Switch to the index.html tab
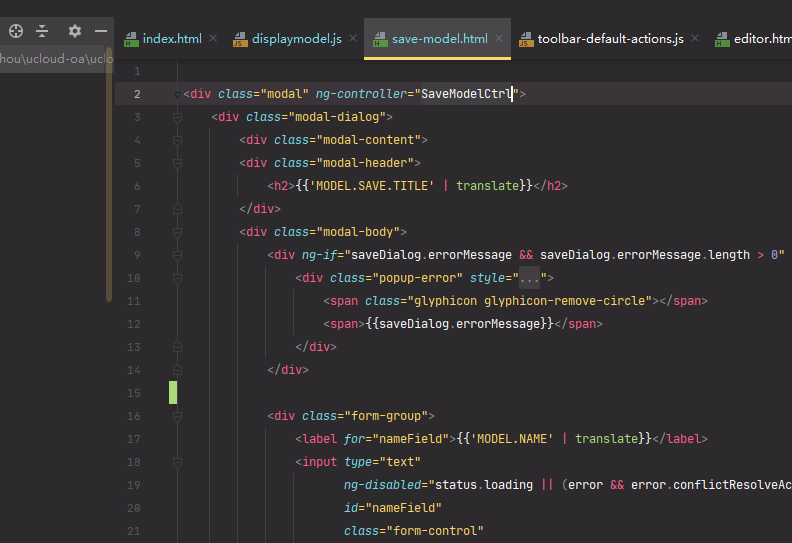The width and height of the screenshot is (792, 543). click(172, 38)
